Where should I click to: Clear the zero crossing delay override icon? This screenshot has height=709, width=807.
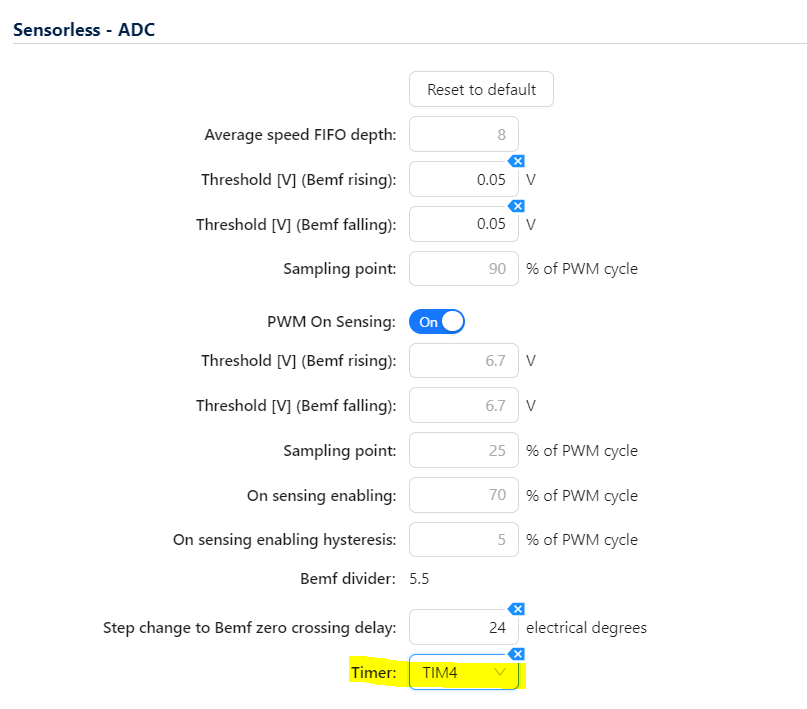517,609
